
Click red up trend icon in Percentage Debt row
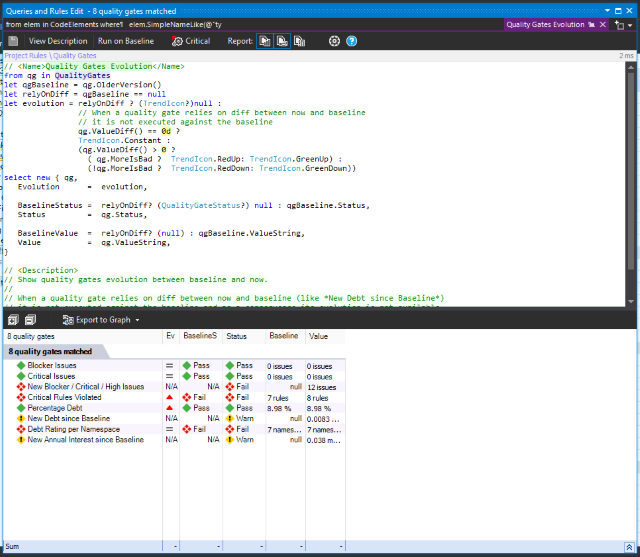(x=170, y=408)
